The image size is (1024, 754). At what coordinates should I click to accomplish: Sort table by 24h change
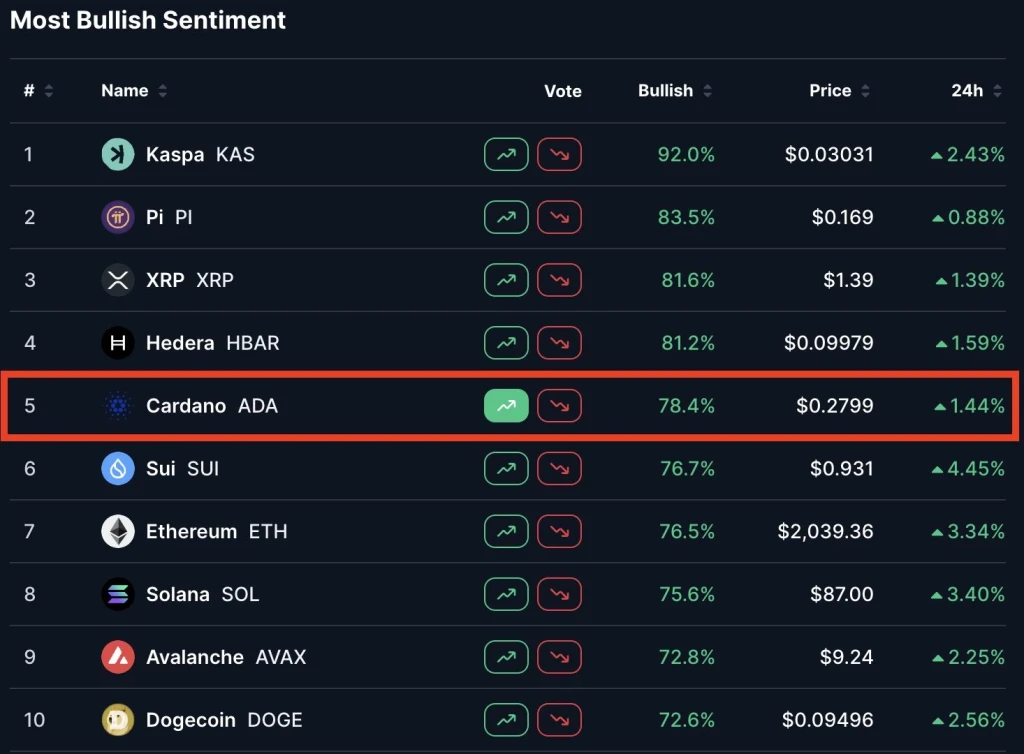[x=976, y=91]
